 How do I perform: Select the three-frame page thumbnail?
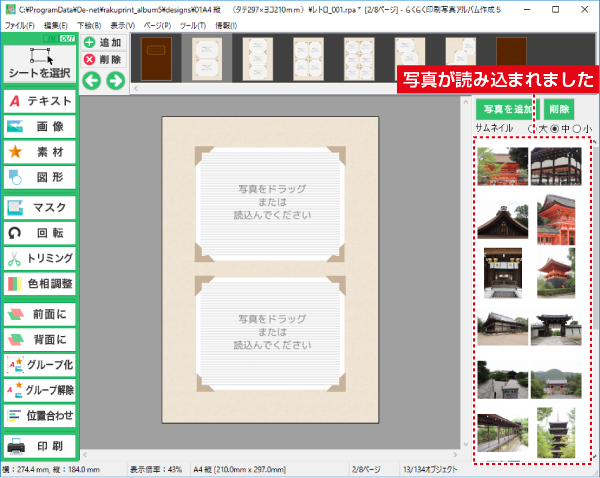tap(258, 59)
